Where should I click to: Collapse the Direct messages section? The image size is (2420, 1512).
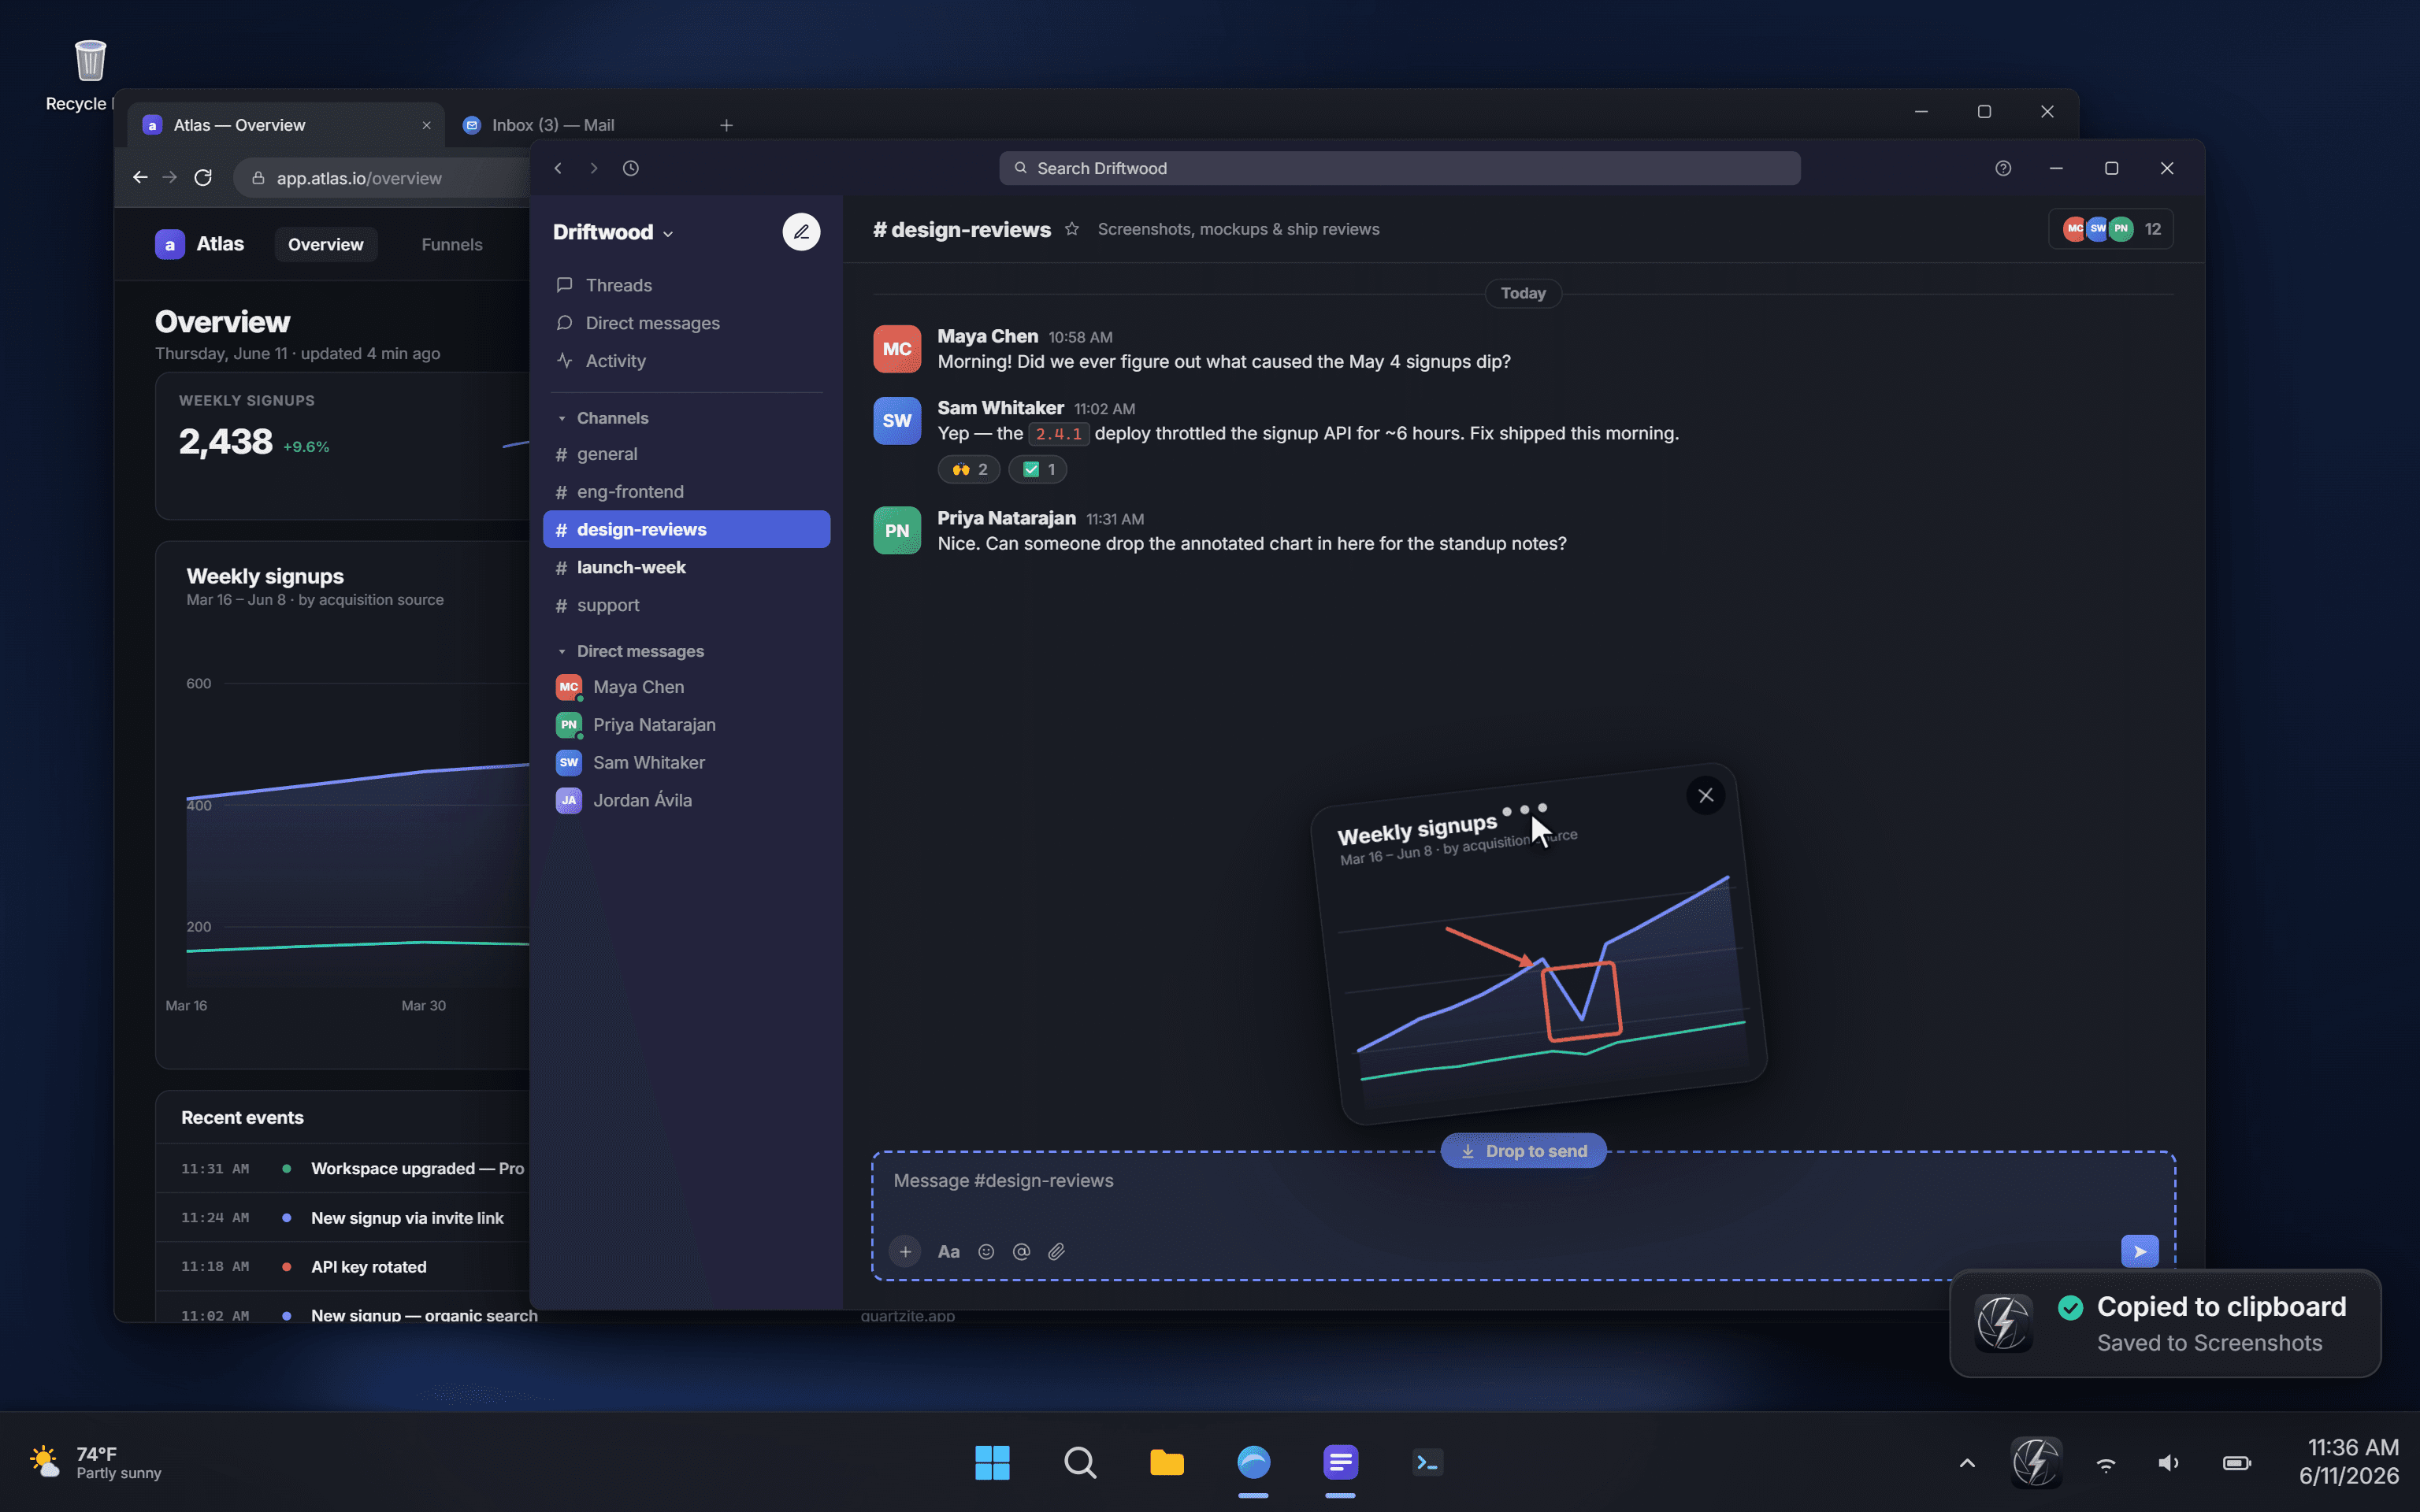point(630,651)
